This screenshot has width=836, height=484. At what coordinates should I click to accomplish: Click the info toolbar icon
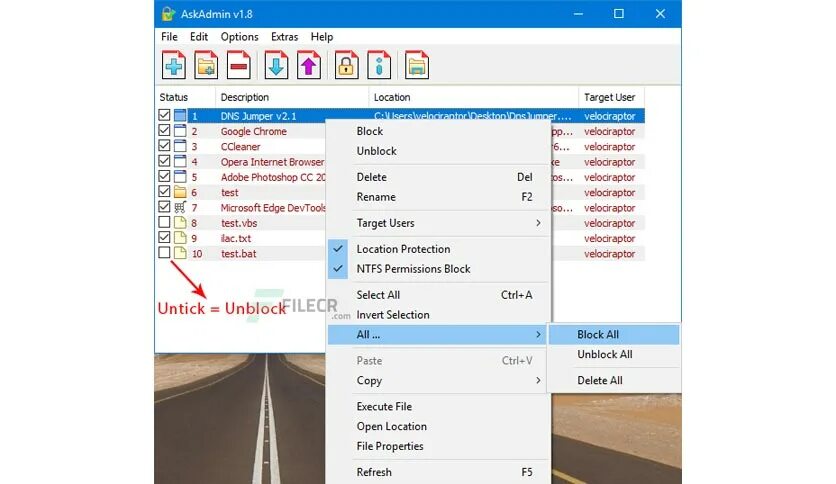pos(379,66)
